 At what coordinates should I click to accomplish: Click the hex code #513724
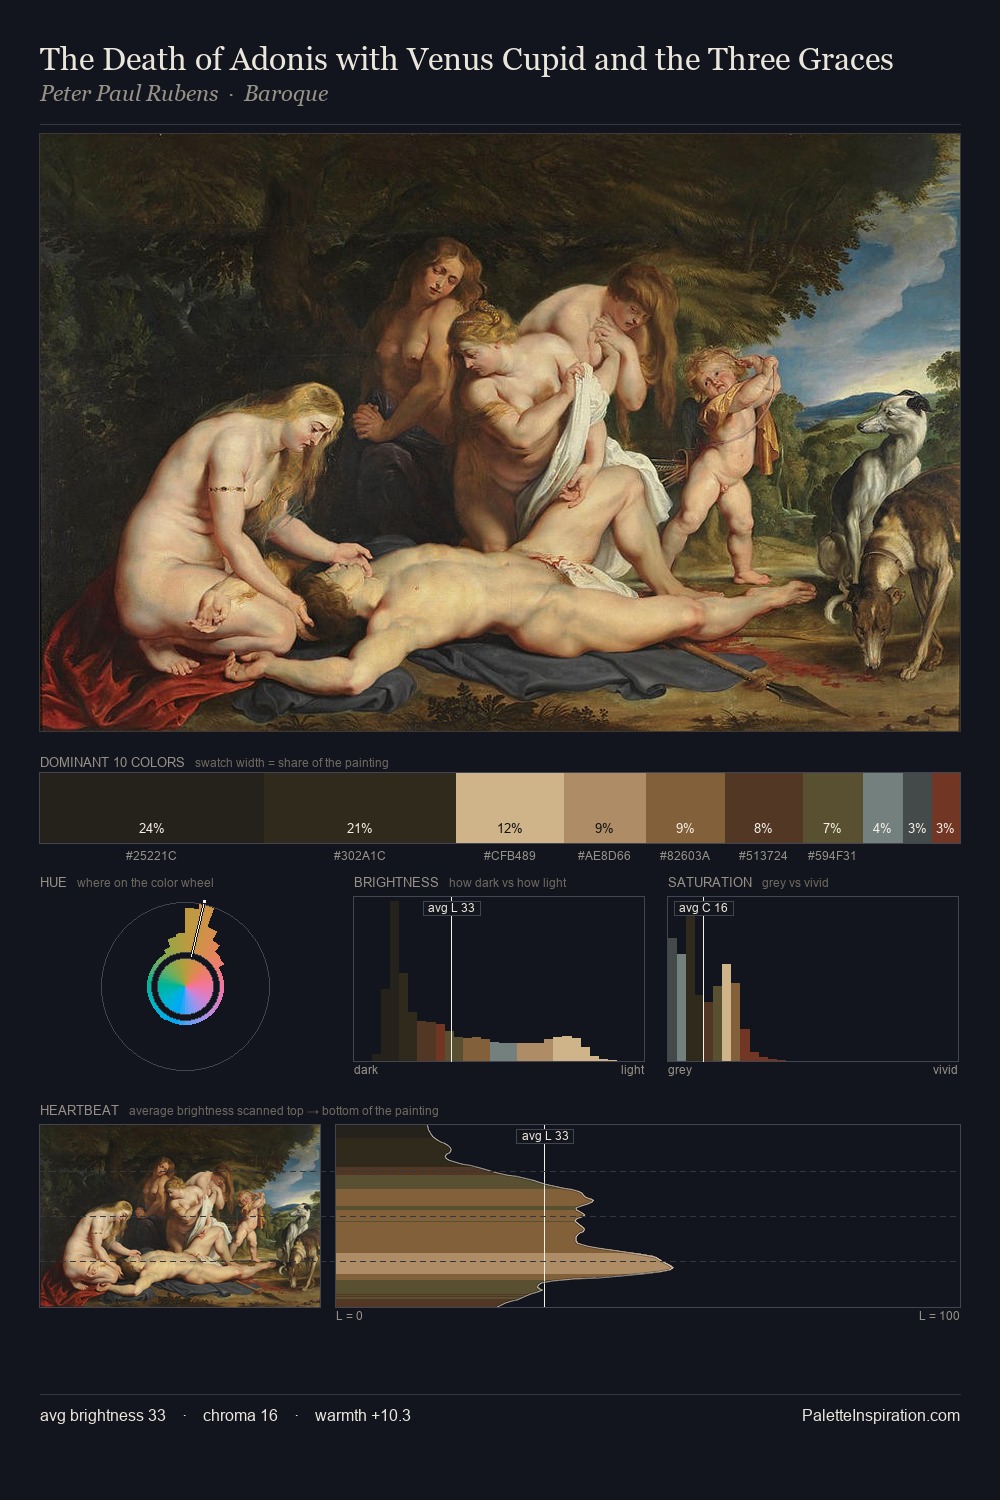(763, 856)
